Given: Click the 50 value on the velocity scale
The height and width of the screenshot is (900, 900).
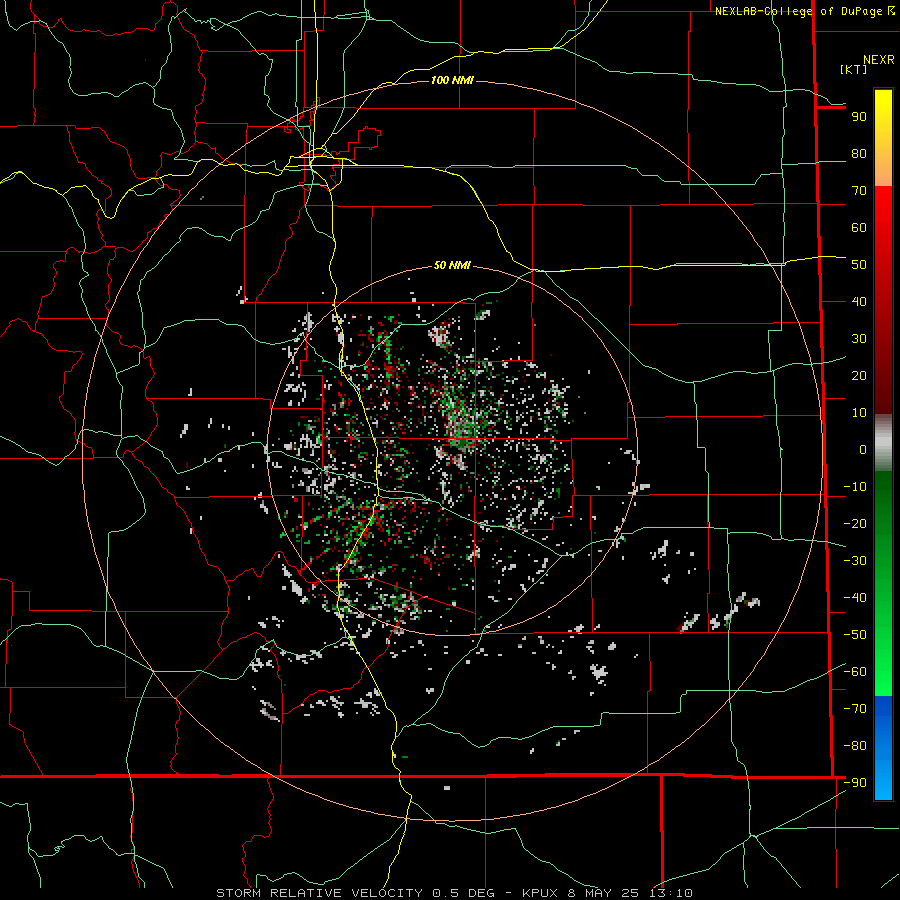Looking at the screenshot, I should [859, 265].
